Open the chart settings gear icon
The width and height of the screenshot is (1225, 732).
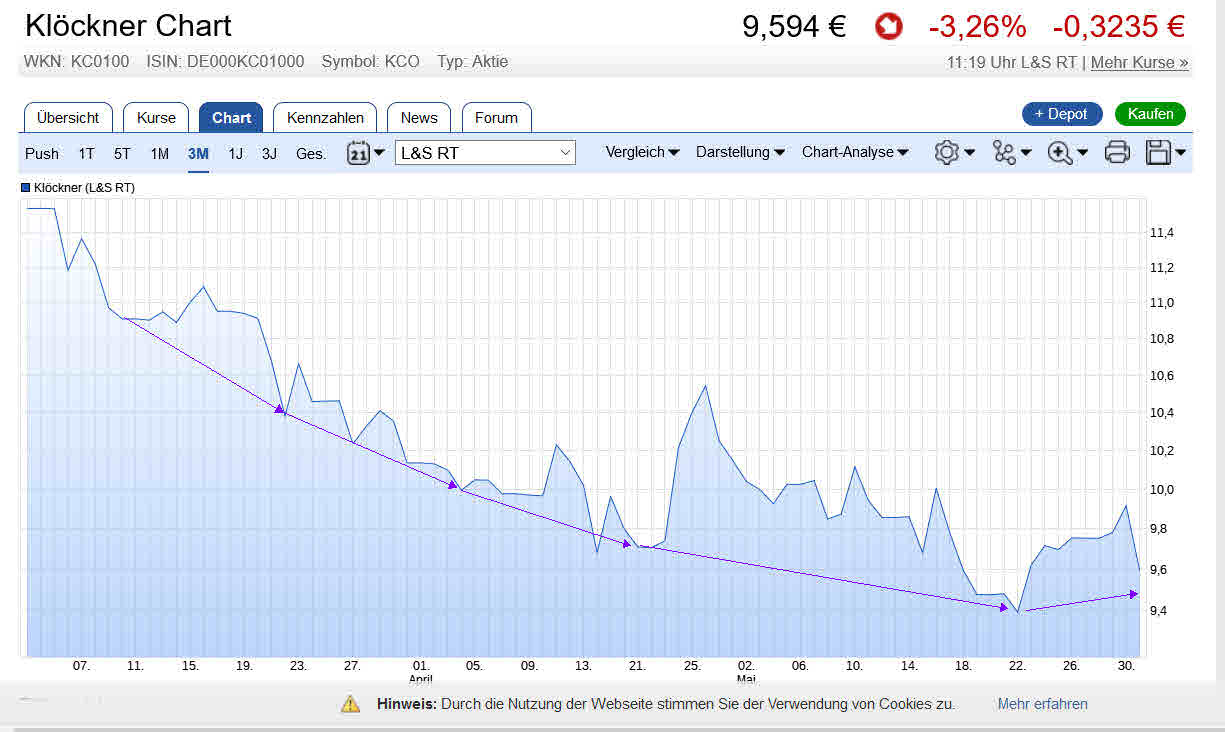946,152
